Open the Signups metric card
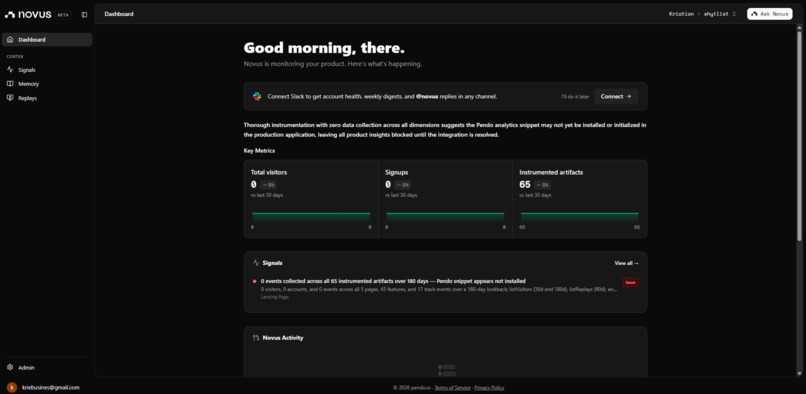 (x=445, y=199)
